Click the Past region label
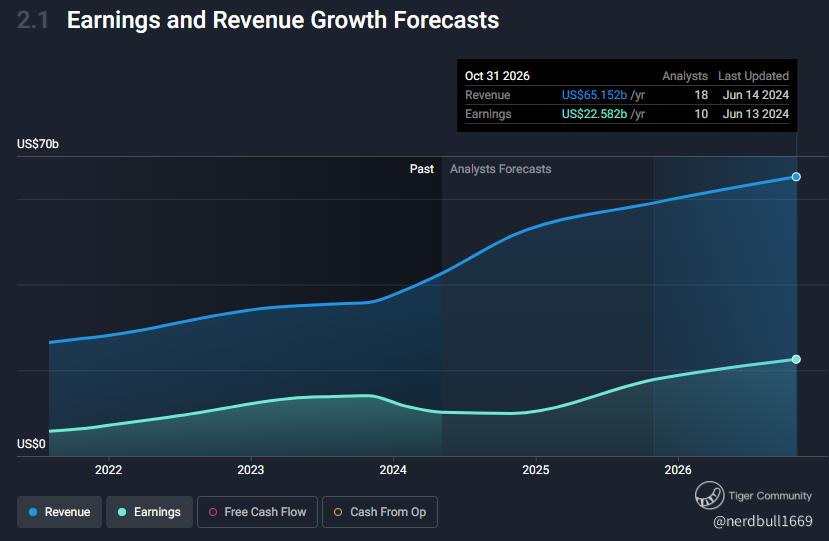 tap(421, 169)
